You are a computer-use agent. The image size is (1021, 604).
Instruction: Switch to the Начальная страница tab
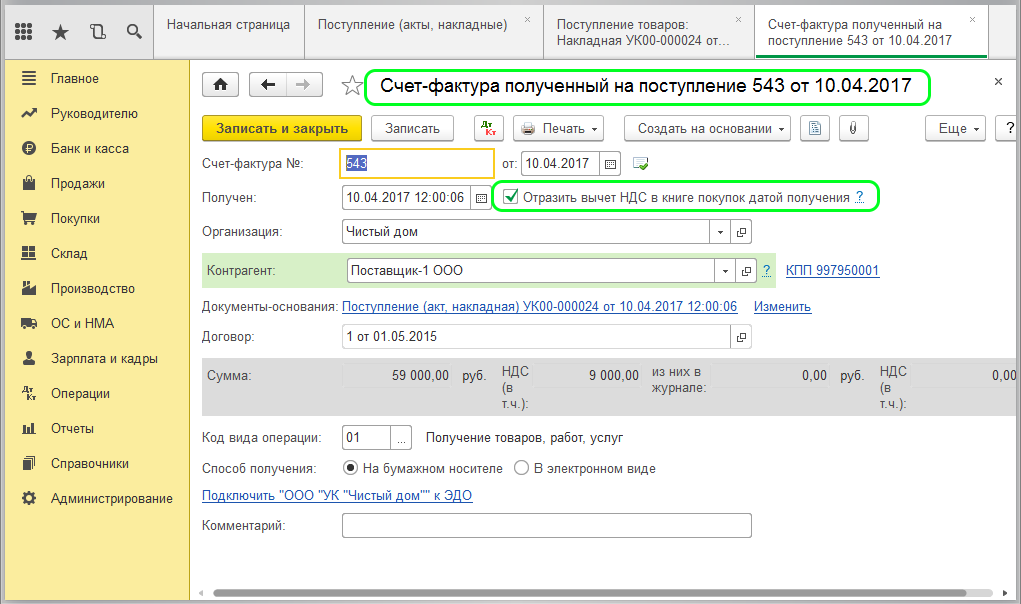tap(228, 24)
